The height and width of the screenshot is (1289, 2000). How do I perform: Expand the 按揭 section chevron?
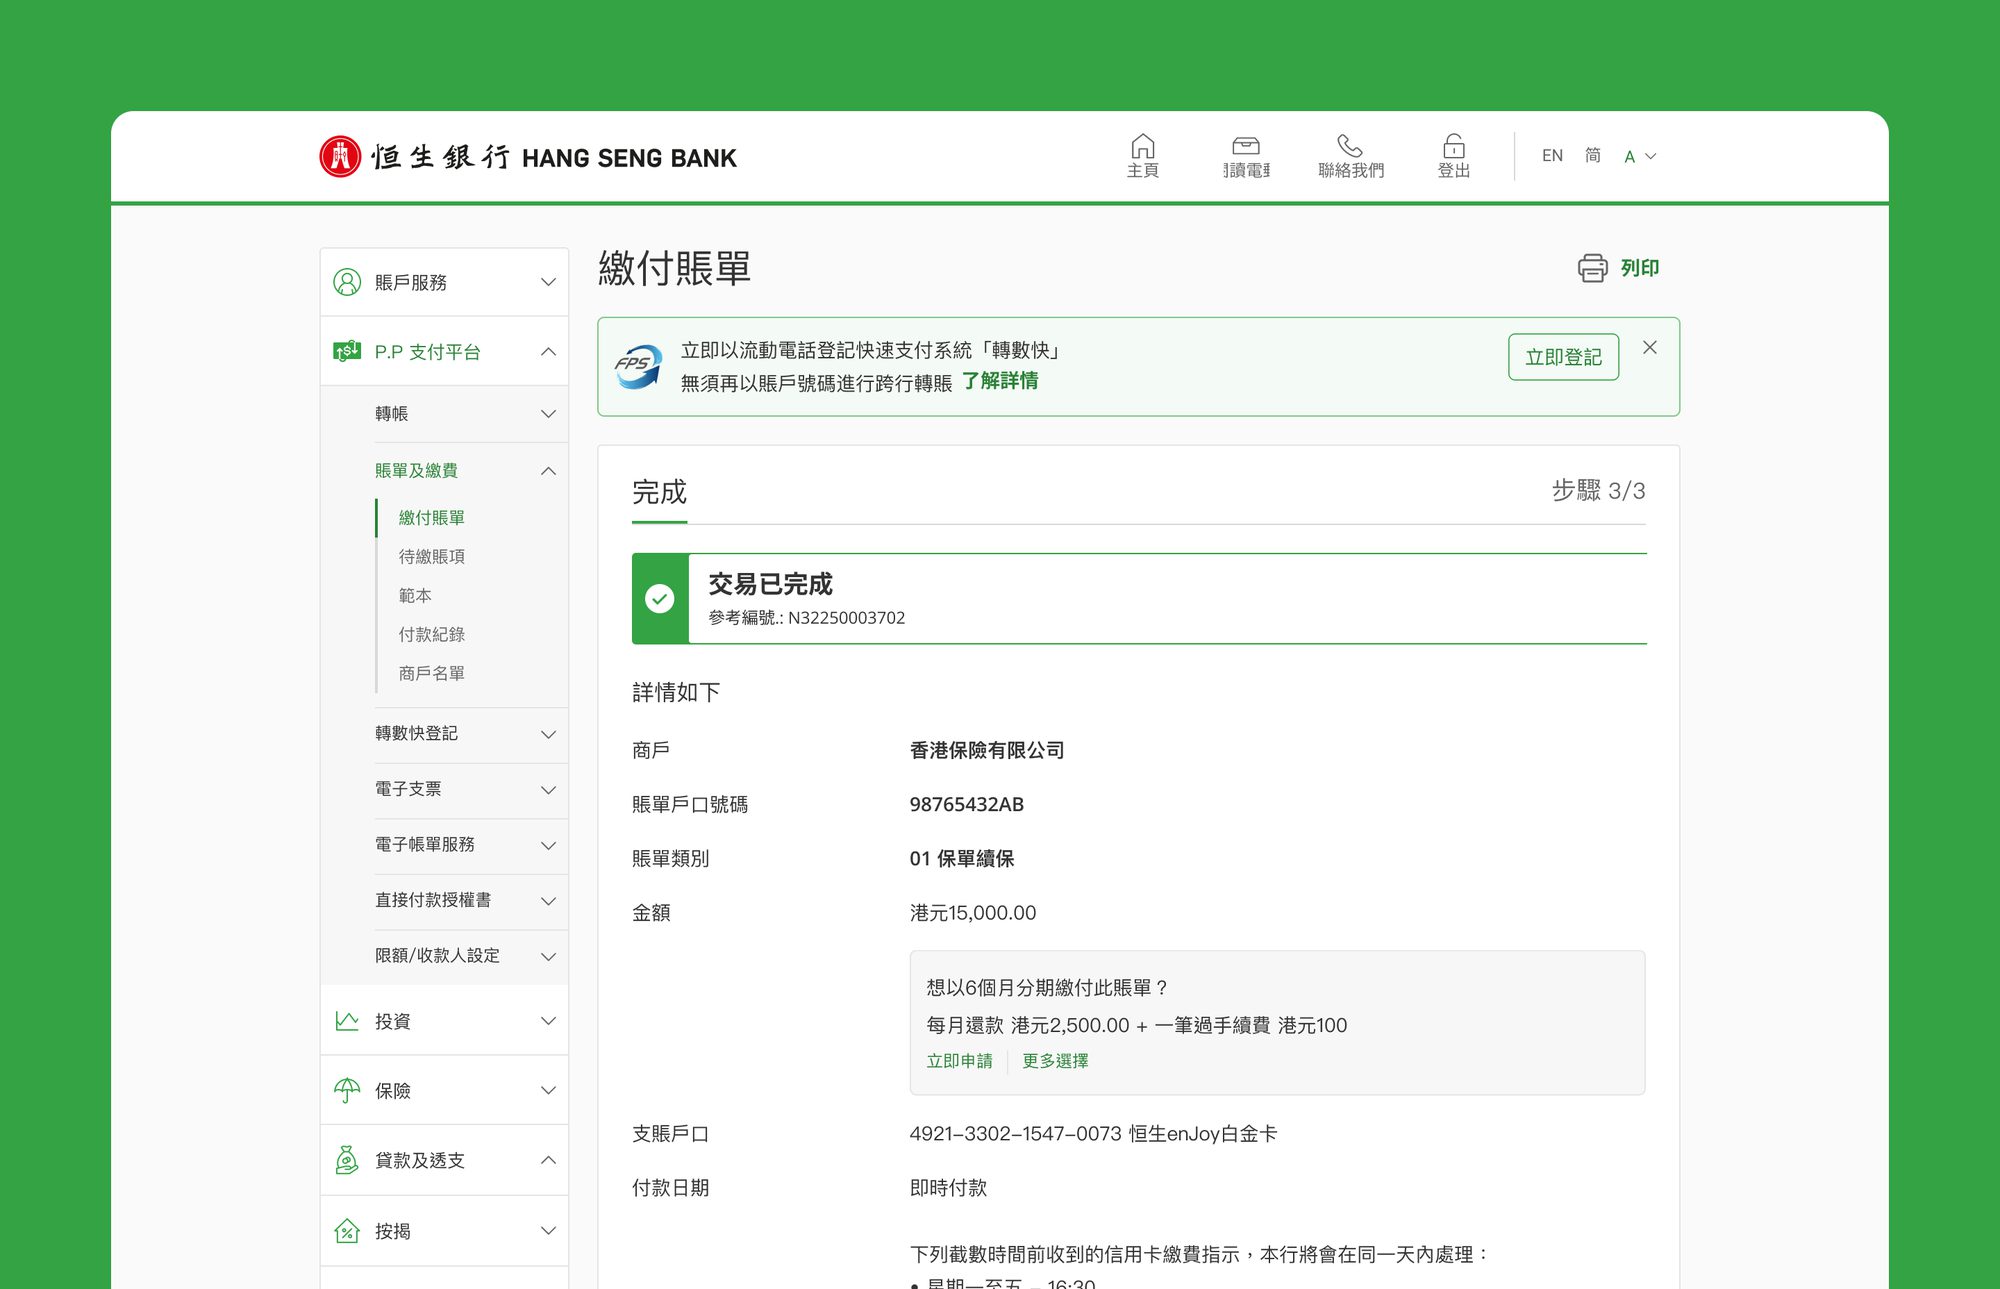pyautogui.click(x=548, y=1230)
